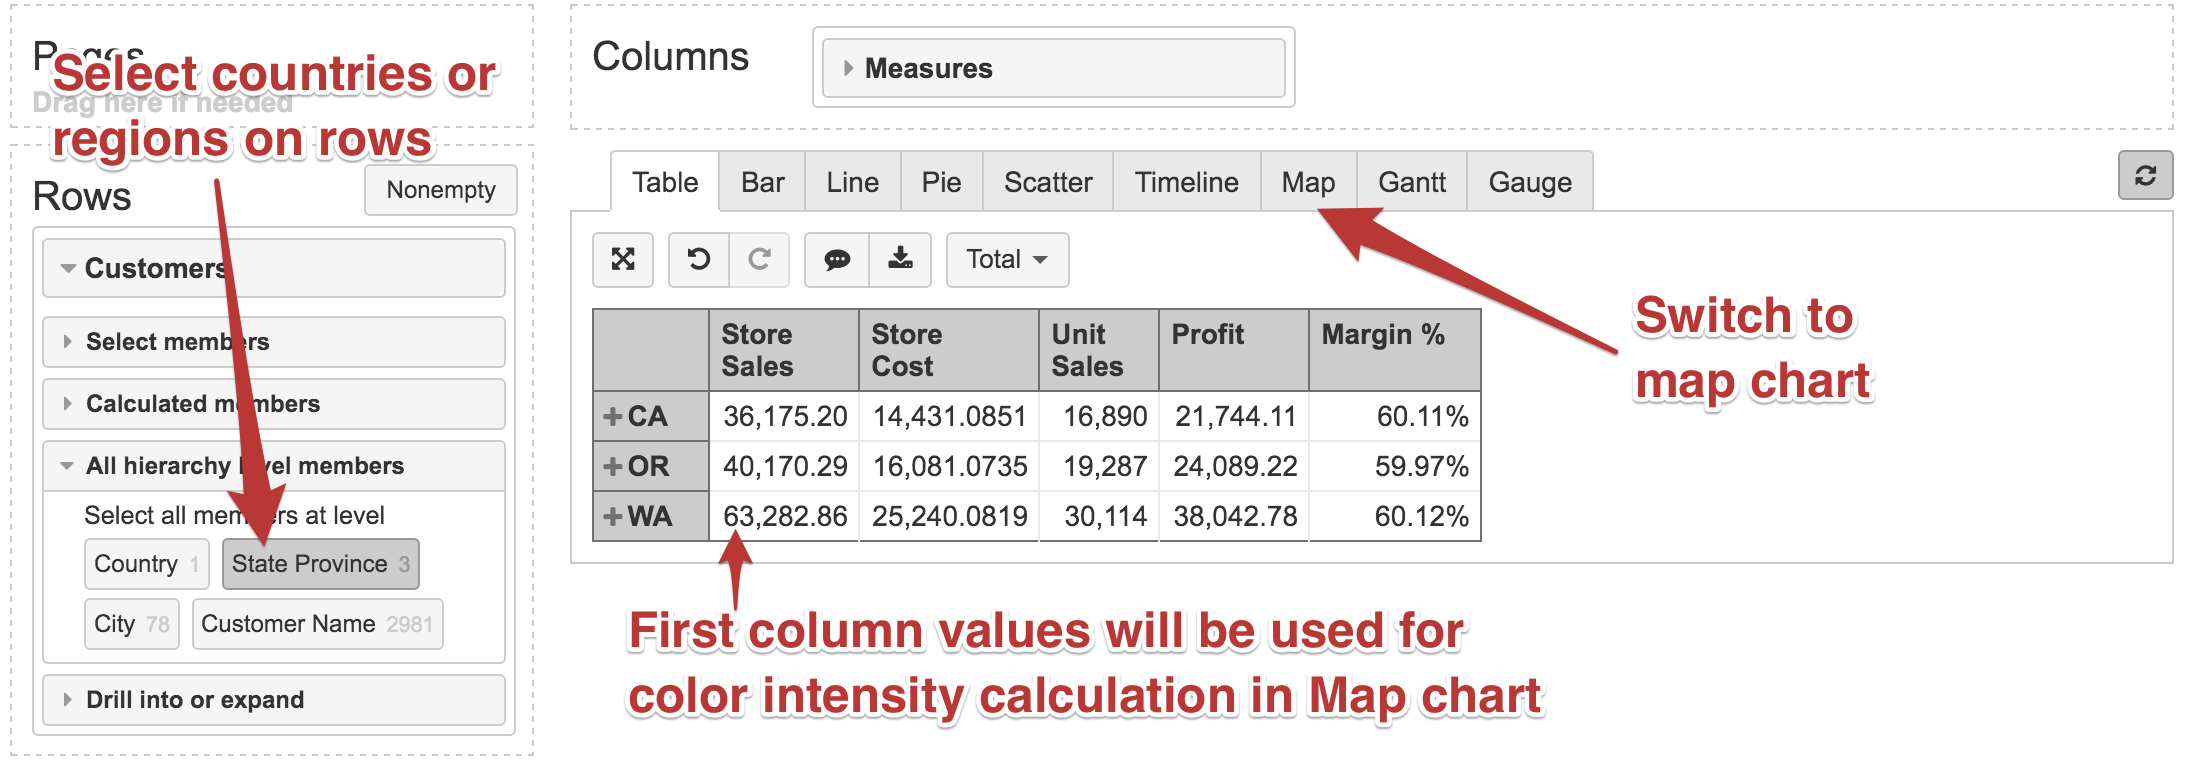Expand Drill into or expand section
Screen dimensions: 2188x770
274,700
